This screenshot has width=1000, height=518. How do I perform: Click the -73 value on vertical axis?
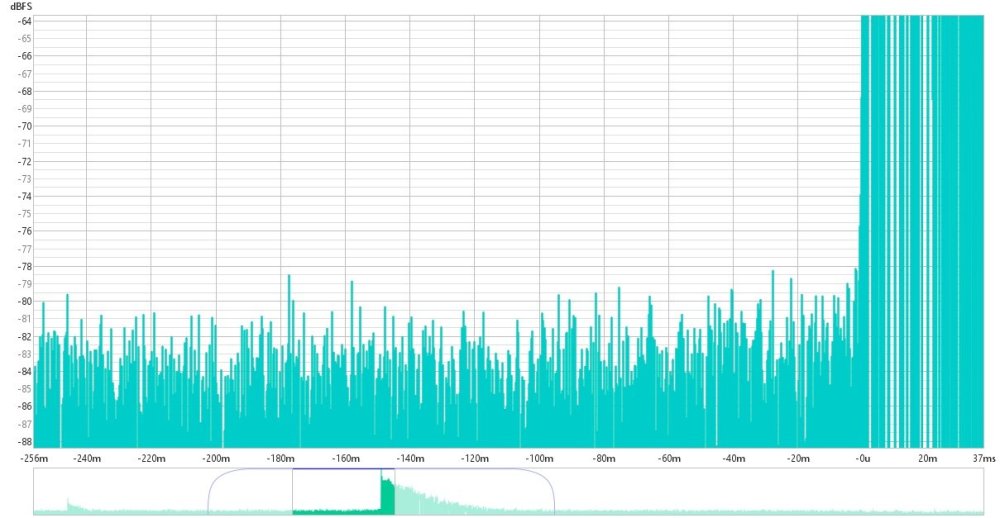(x=24, y=179)
